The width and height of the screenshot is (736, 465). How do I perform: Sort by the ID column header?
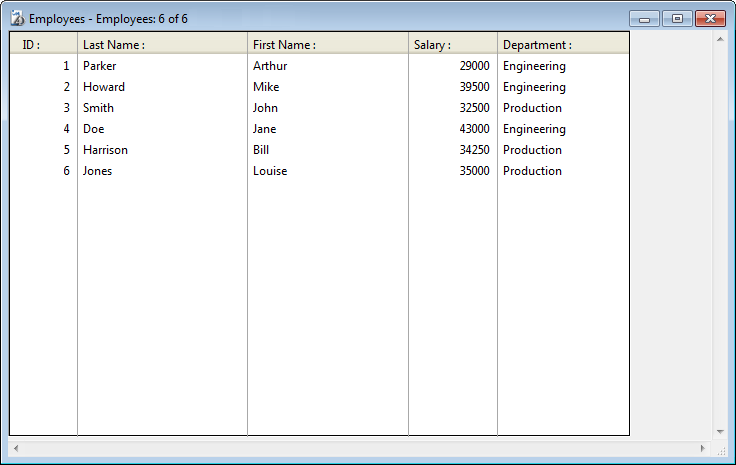coord(43,44)
